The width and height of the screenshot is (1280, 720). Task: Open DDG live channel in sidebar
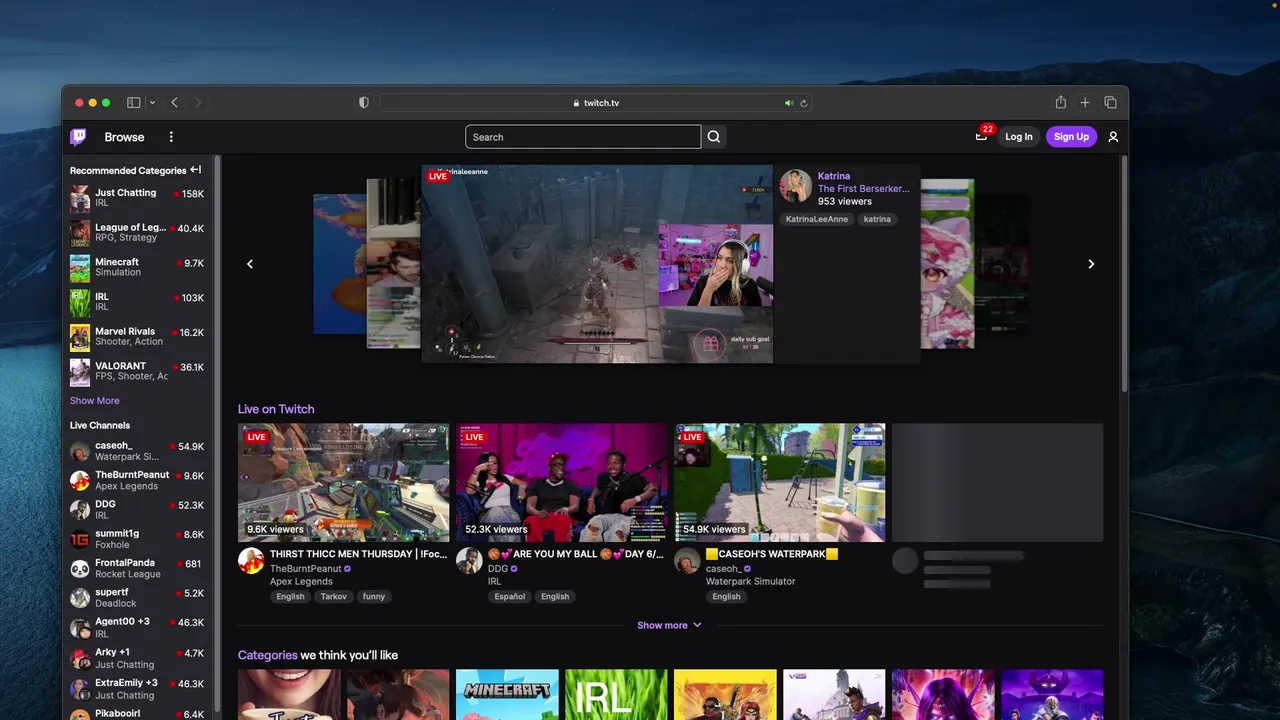tap(137, 510)
